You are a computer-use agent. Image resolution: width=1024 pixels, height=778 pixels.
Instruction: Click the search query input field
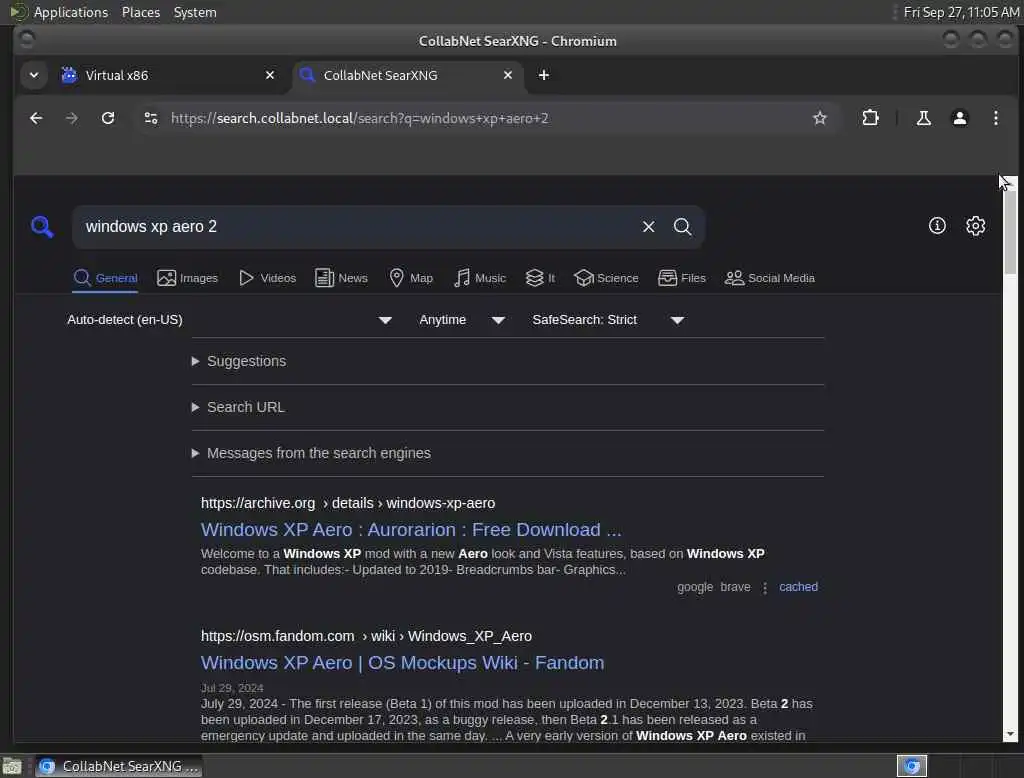pos(356,227)
